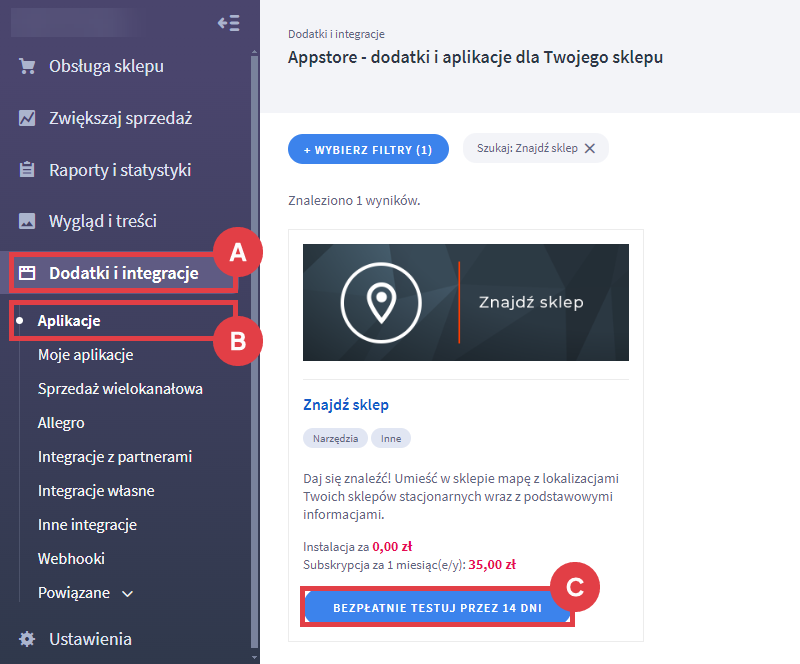
Task: Click the shopping cart icon for Obsługa sklepu
Action: tap(27, 66)
